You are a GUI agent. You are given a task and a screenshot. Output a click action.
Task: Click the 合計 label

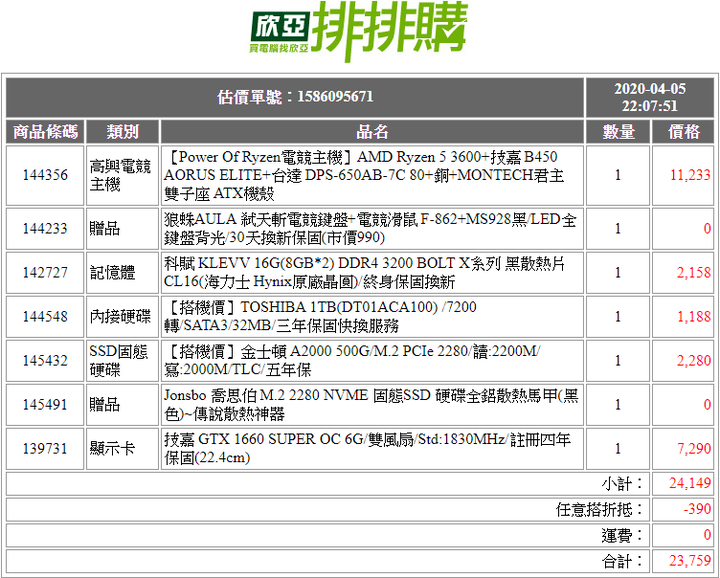coord(623,561)
